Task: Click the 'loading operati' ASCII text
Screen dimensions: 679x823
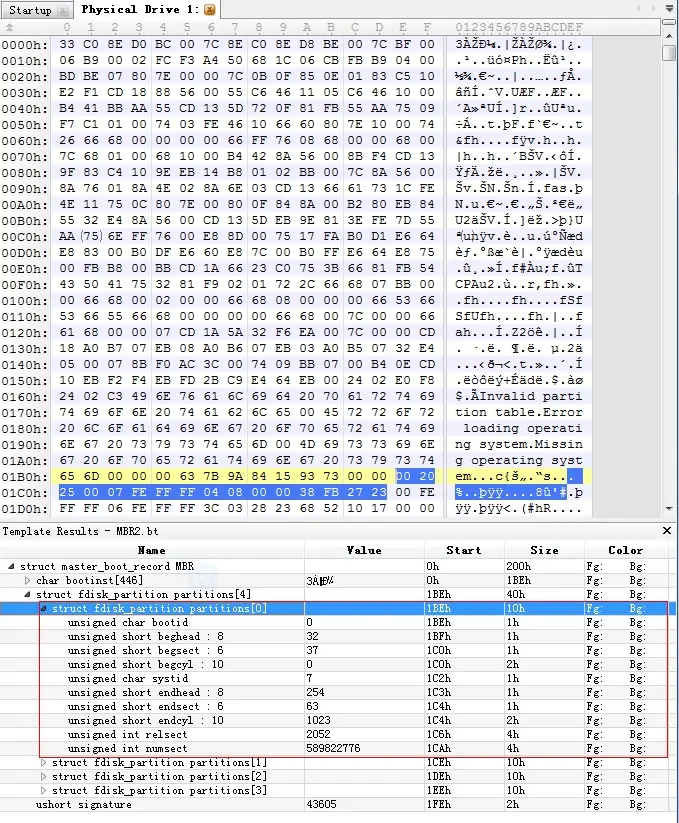Action: point(523,428)
